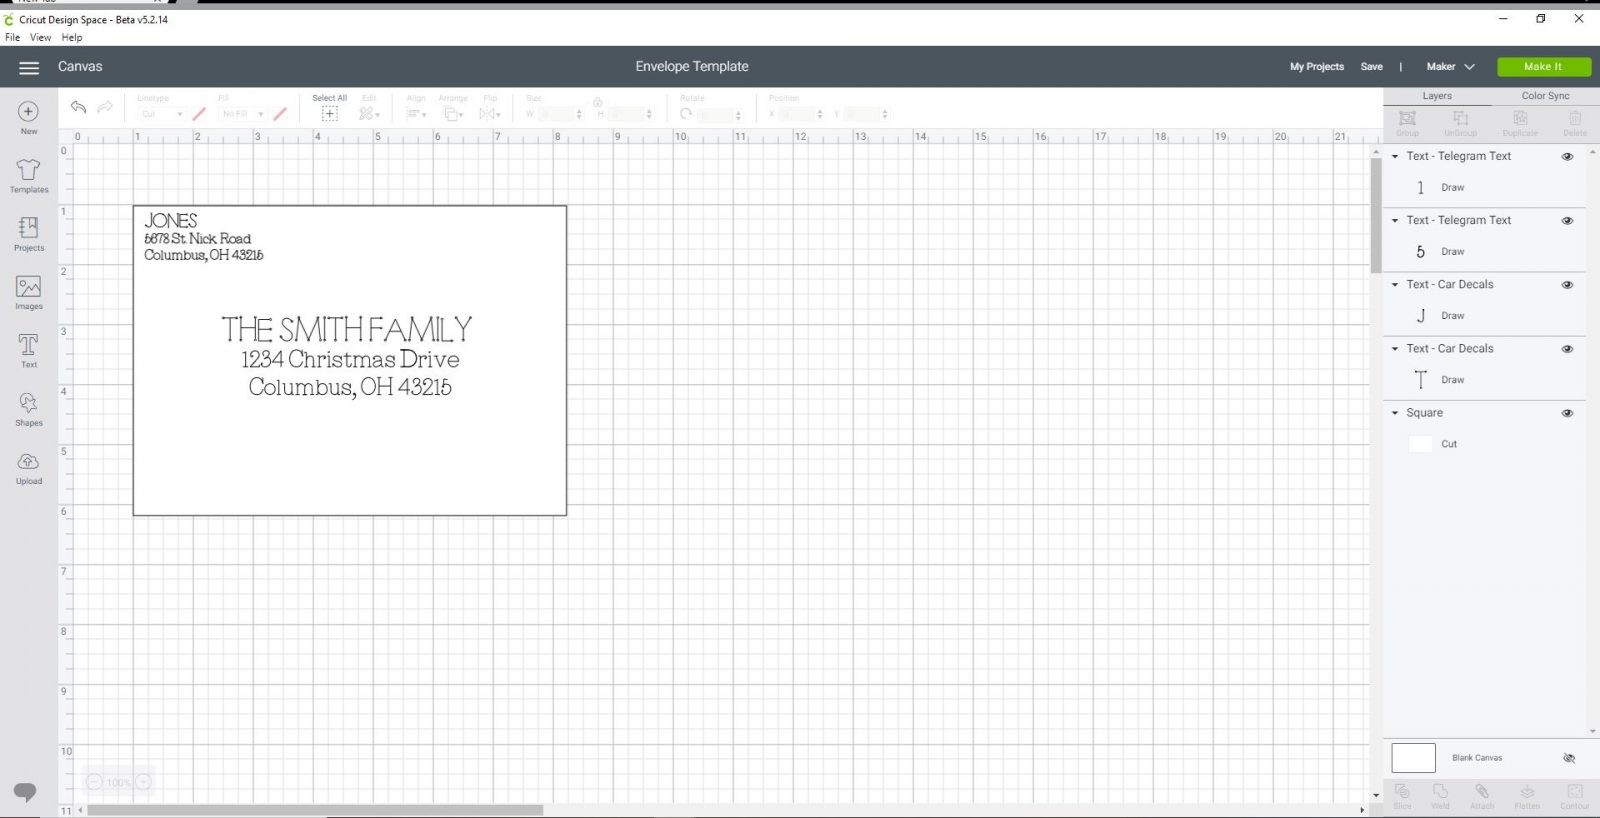Click the Save button
This screenshot has width=1600, height=818.
point(1371,67)
